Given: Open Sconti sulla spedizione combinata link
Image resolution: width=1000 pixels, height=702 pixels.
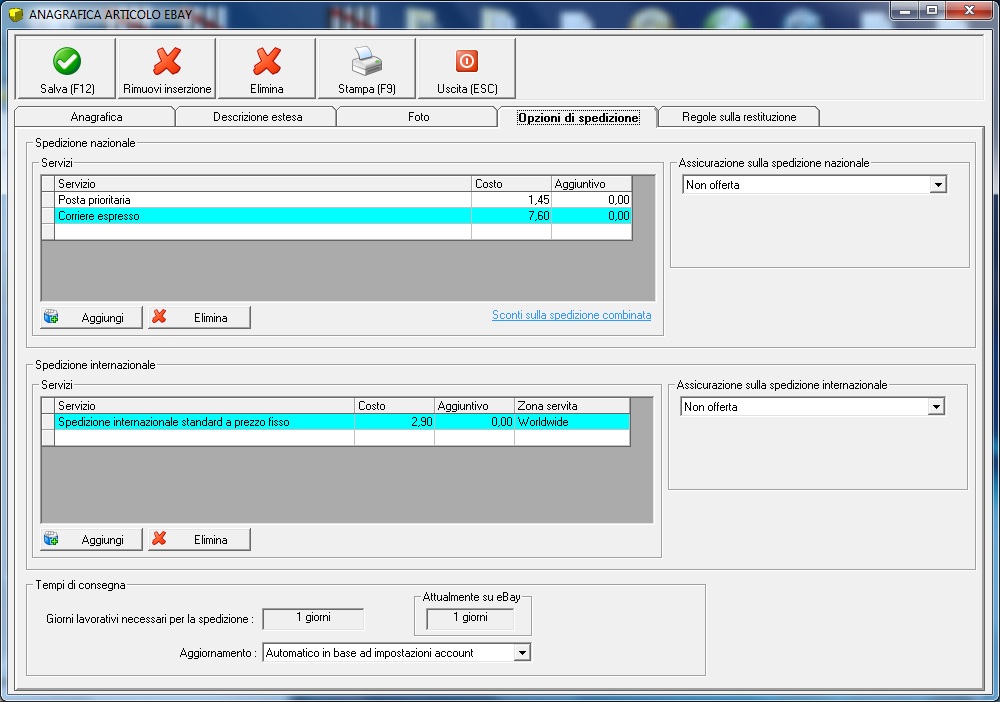Looking at the screenshot, I should tap(571, 315).
